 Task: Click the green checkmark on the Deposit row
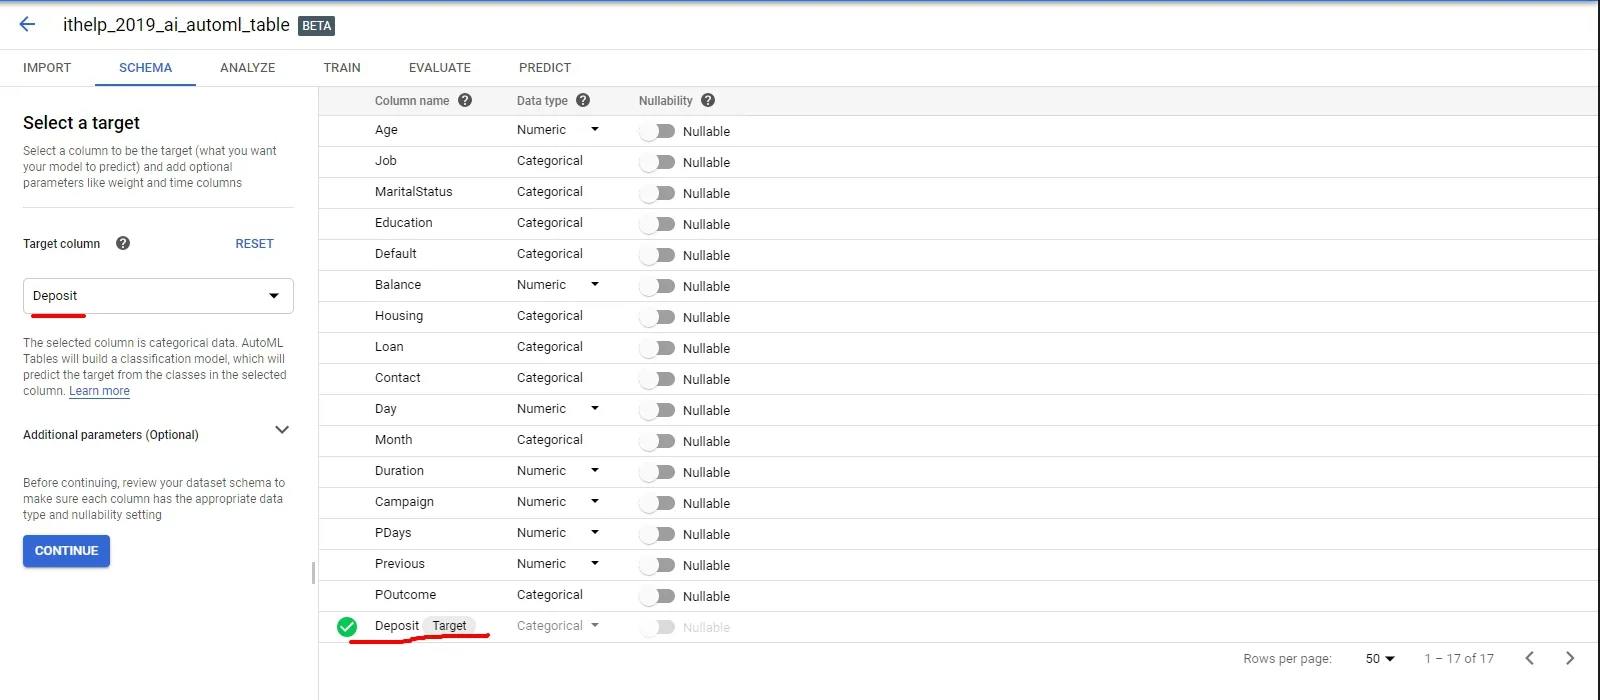(347, 627)
